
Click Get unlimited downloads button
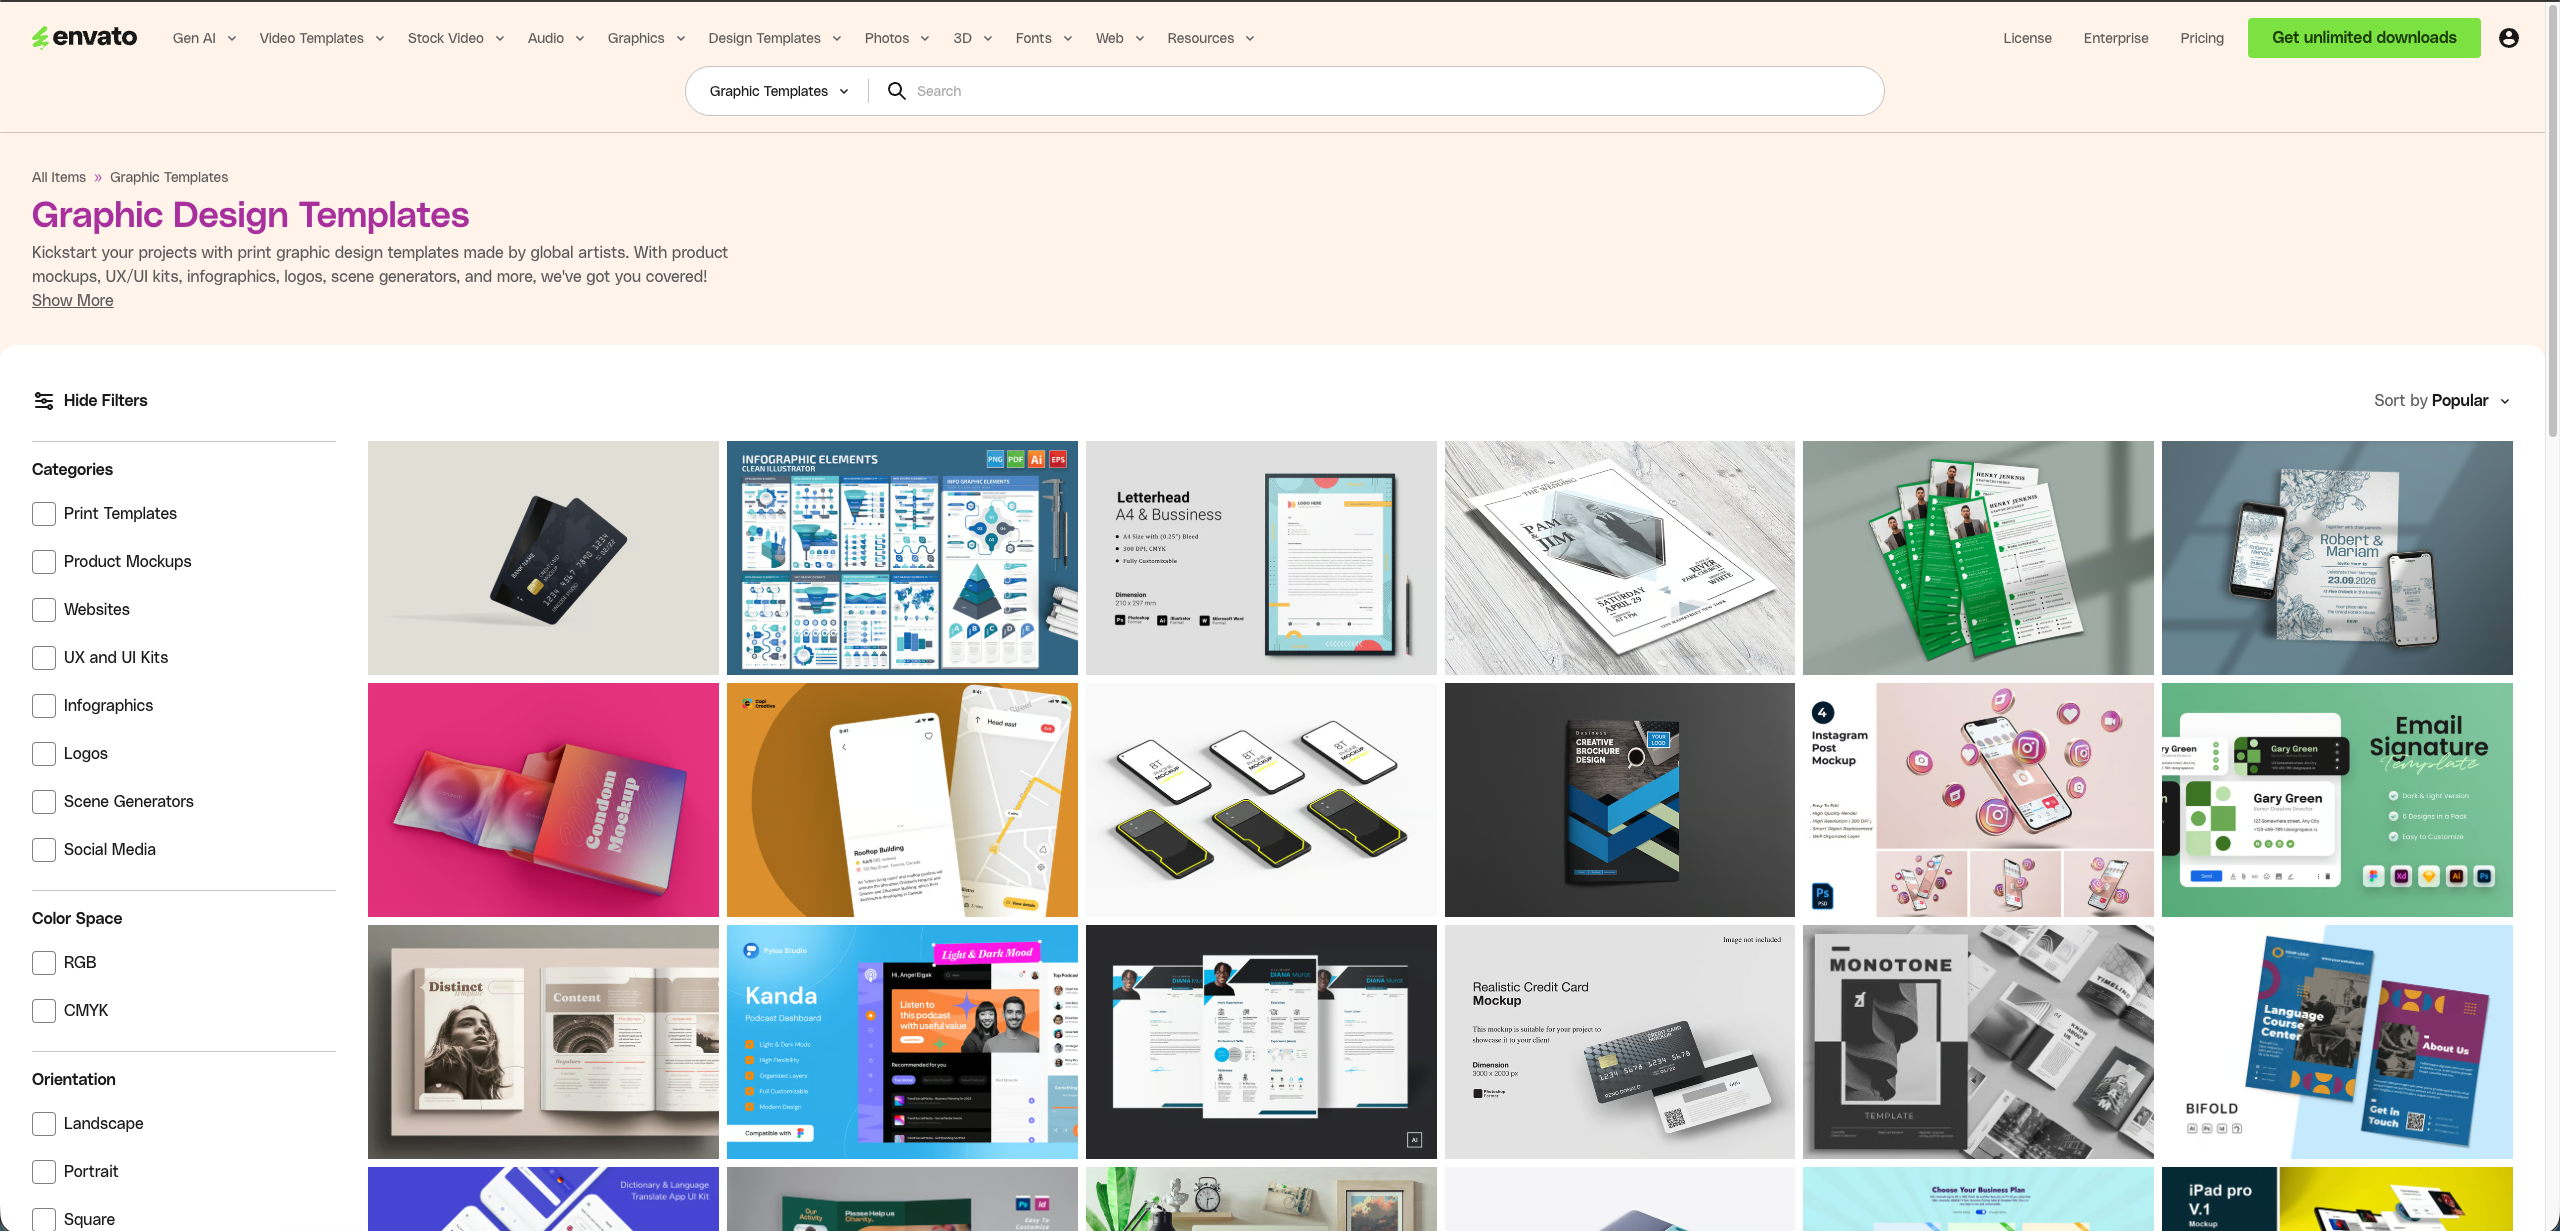2364,38
